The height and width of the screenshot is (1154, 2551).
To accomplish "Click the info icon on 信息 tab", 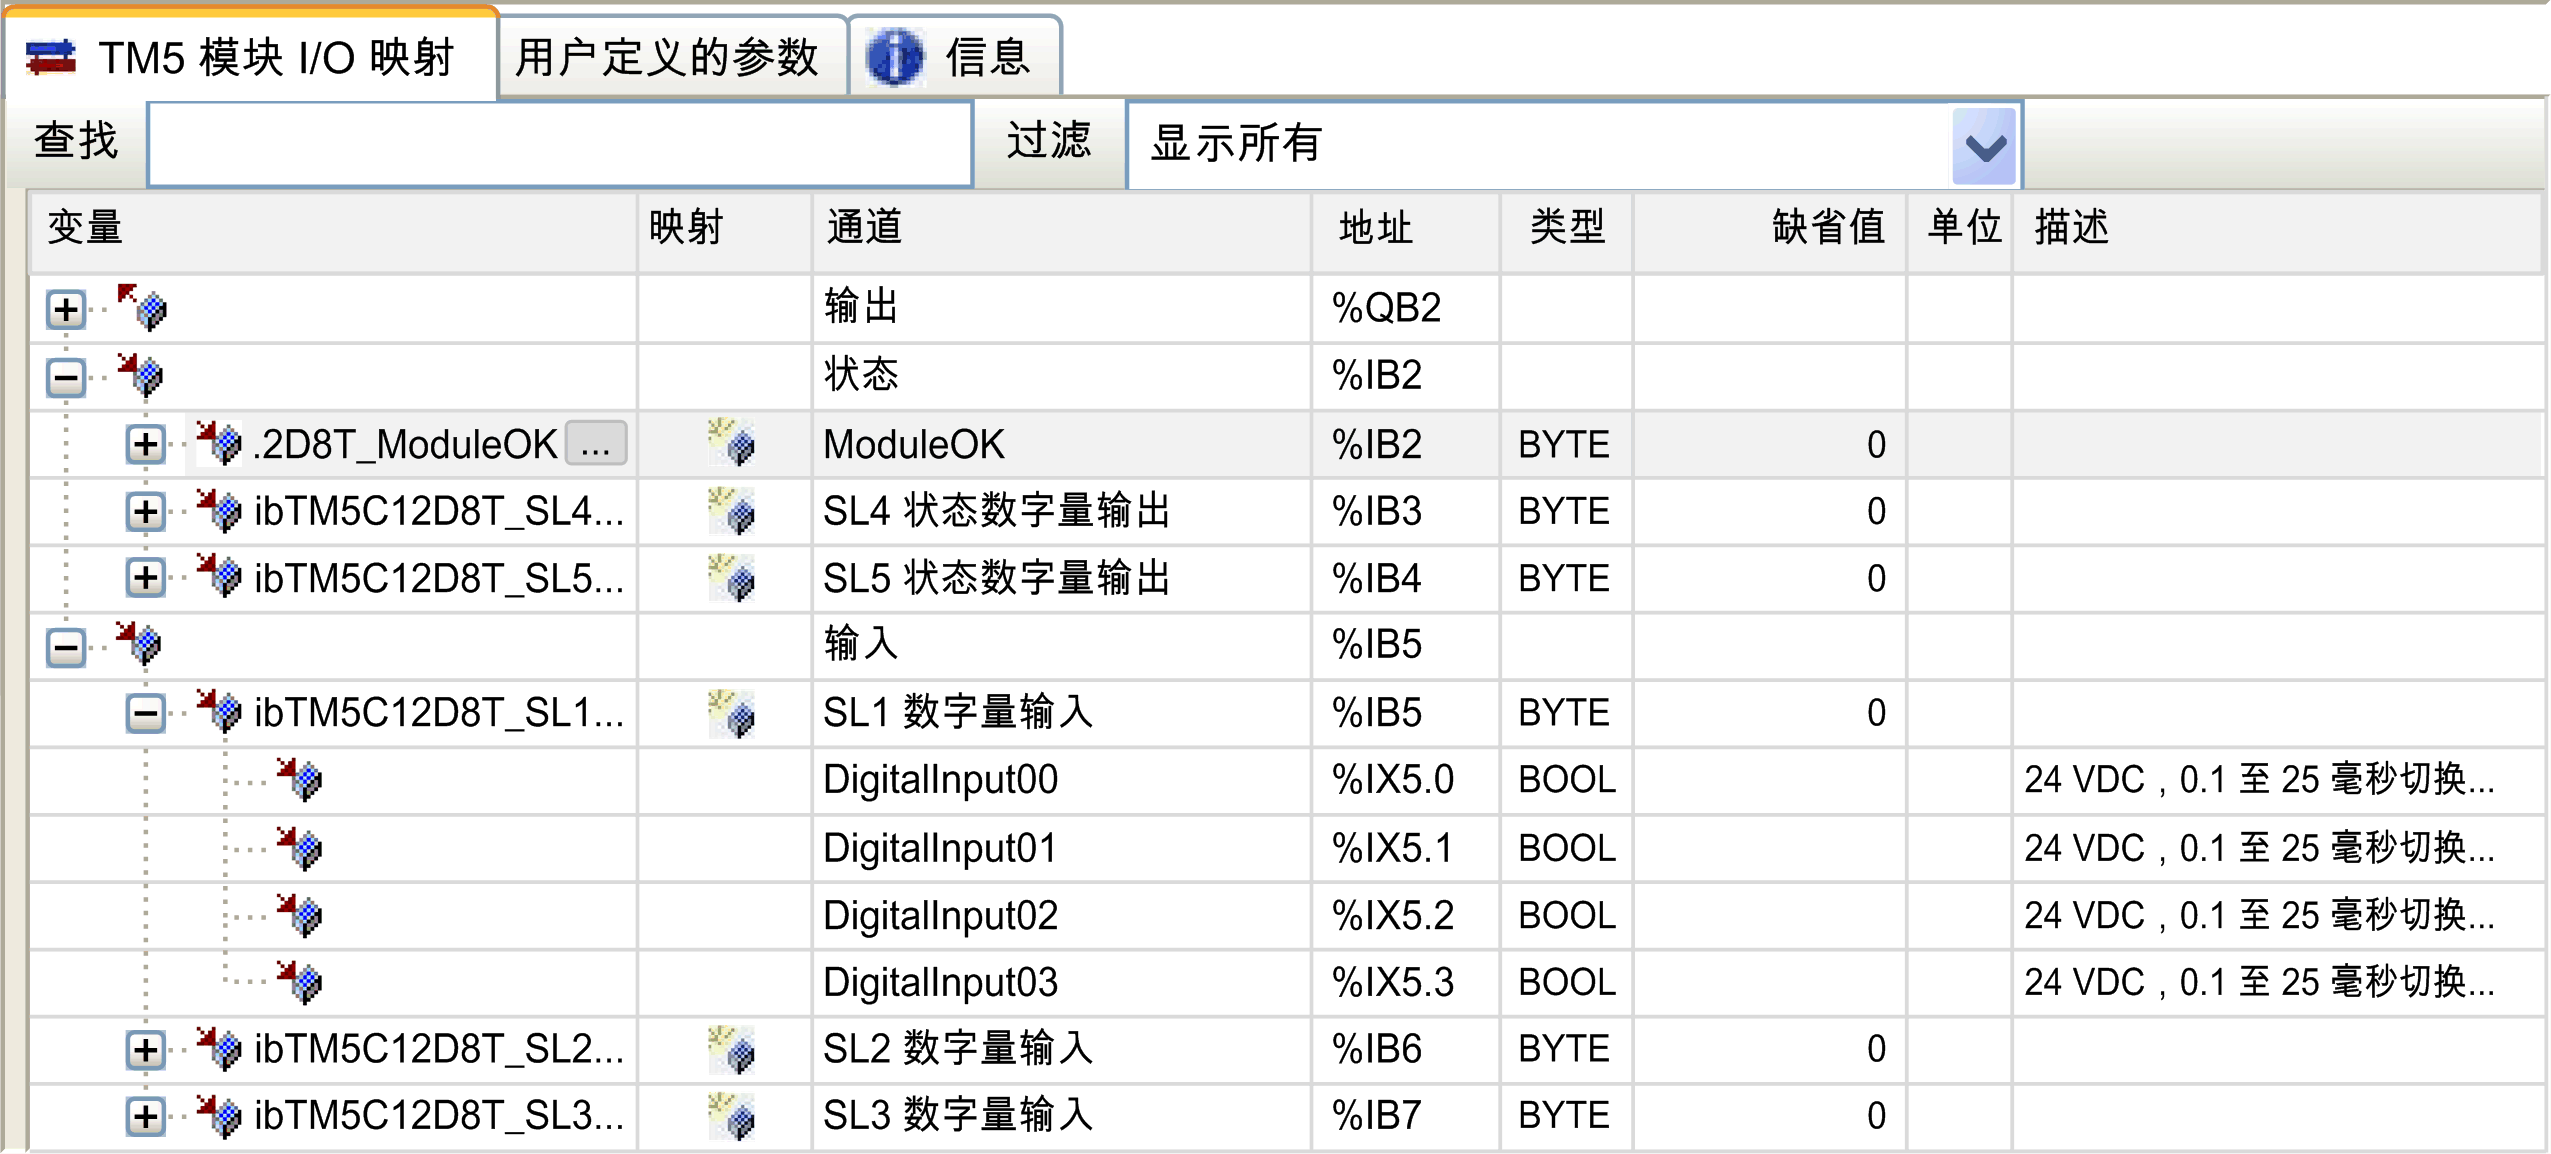I will point(894,57).
